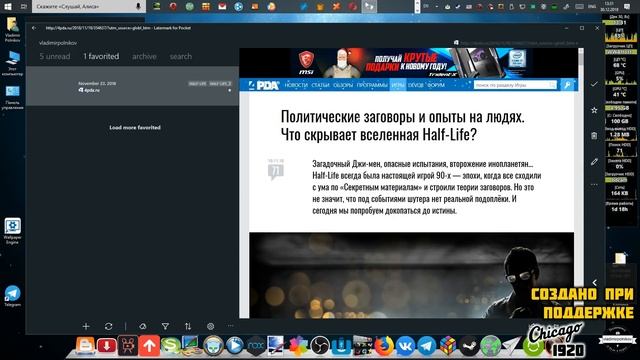Launch Telegram from the dock
The width and height of the screenshot is (640, 360).
(427, 346)
